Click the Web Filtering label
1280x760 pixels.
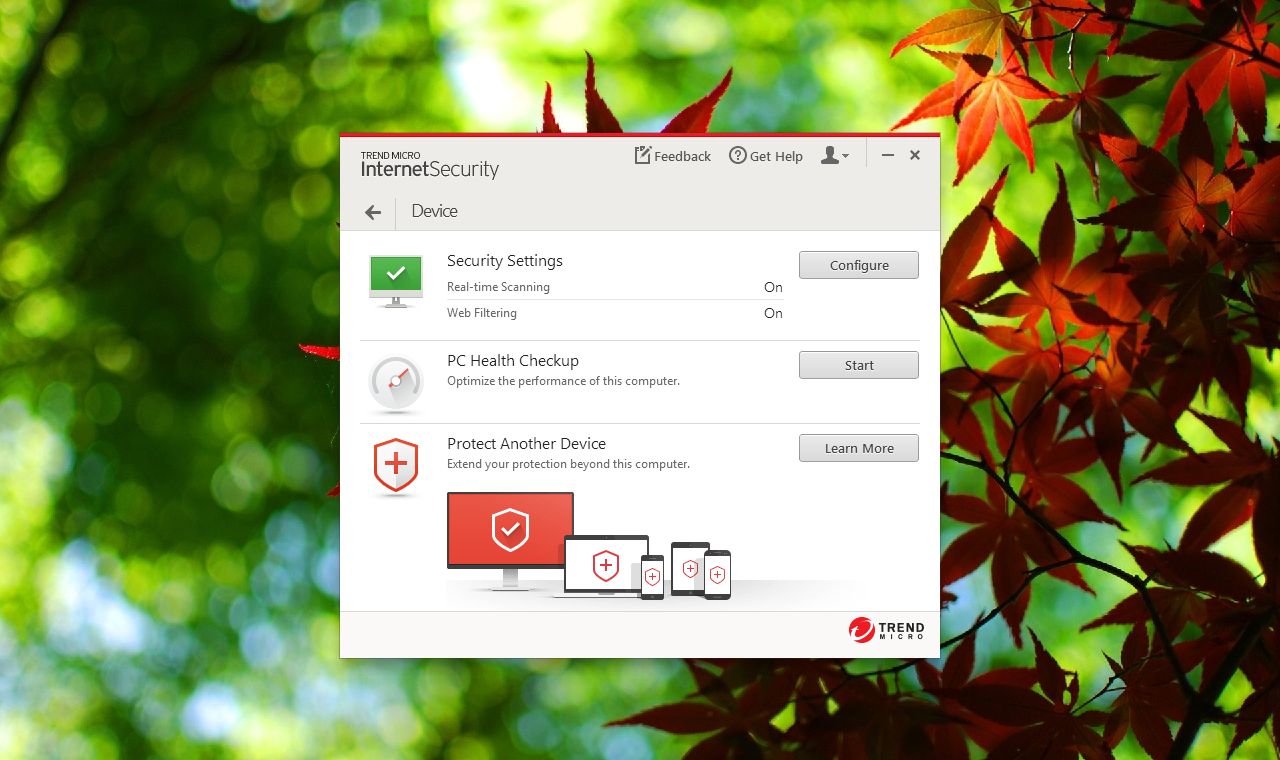tap(482, 313)
